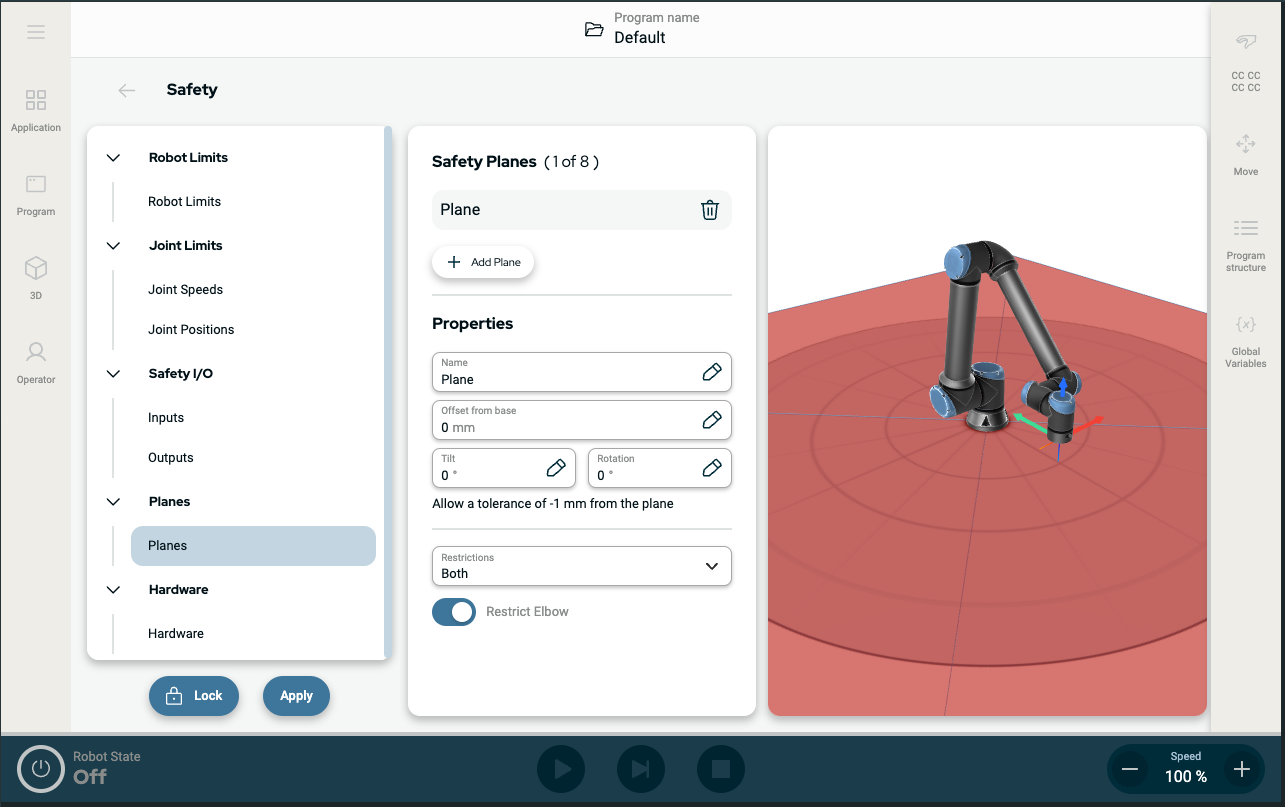
Task: Increase speed with the plus button
Action: tap(1241, 769)
